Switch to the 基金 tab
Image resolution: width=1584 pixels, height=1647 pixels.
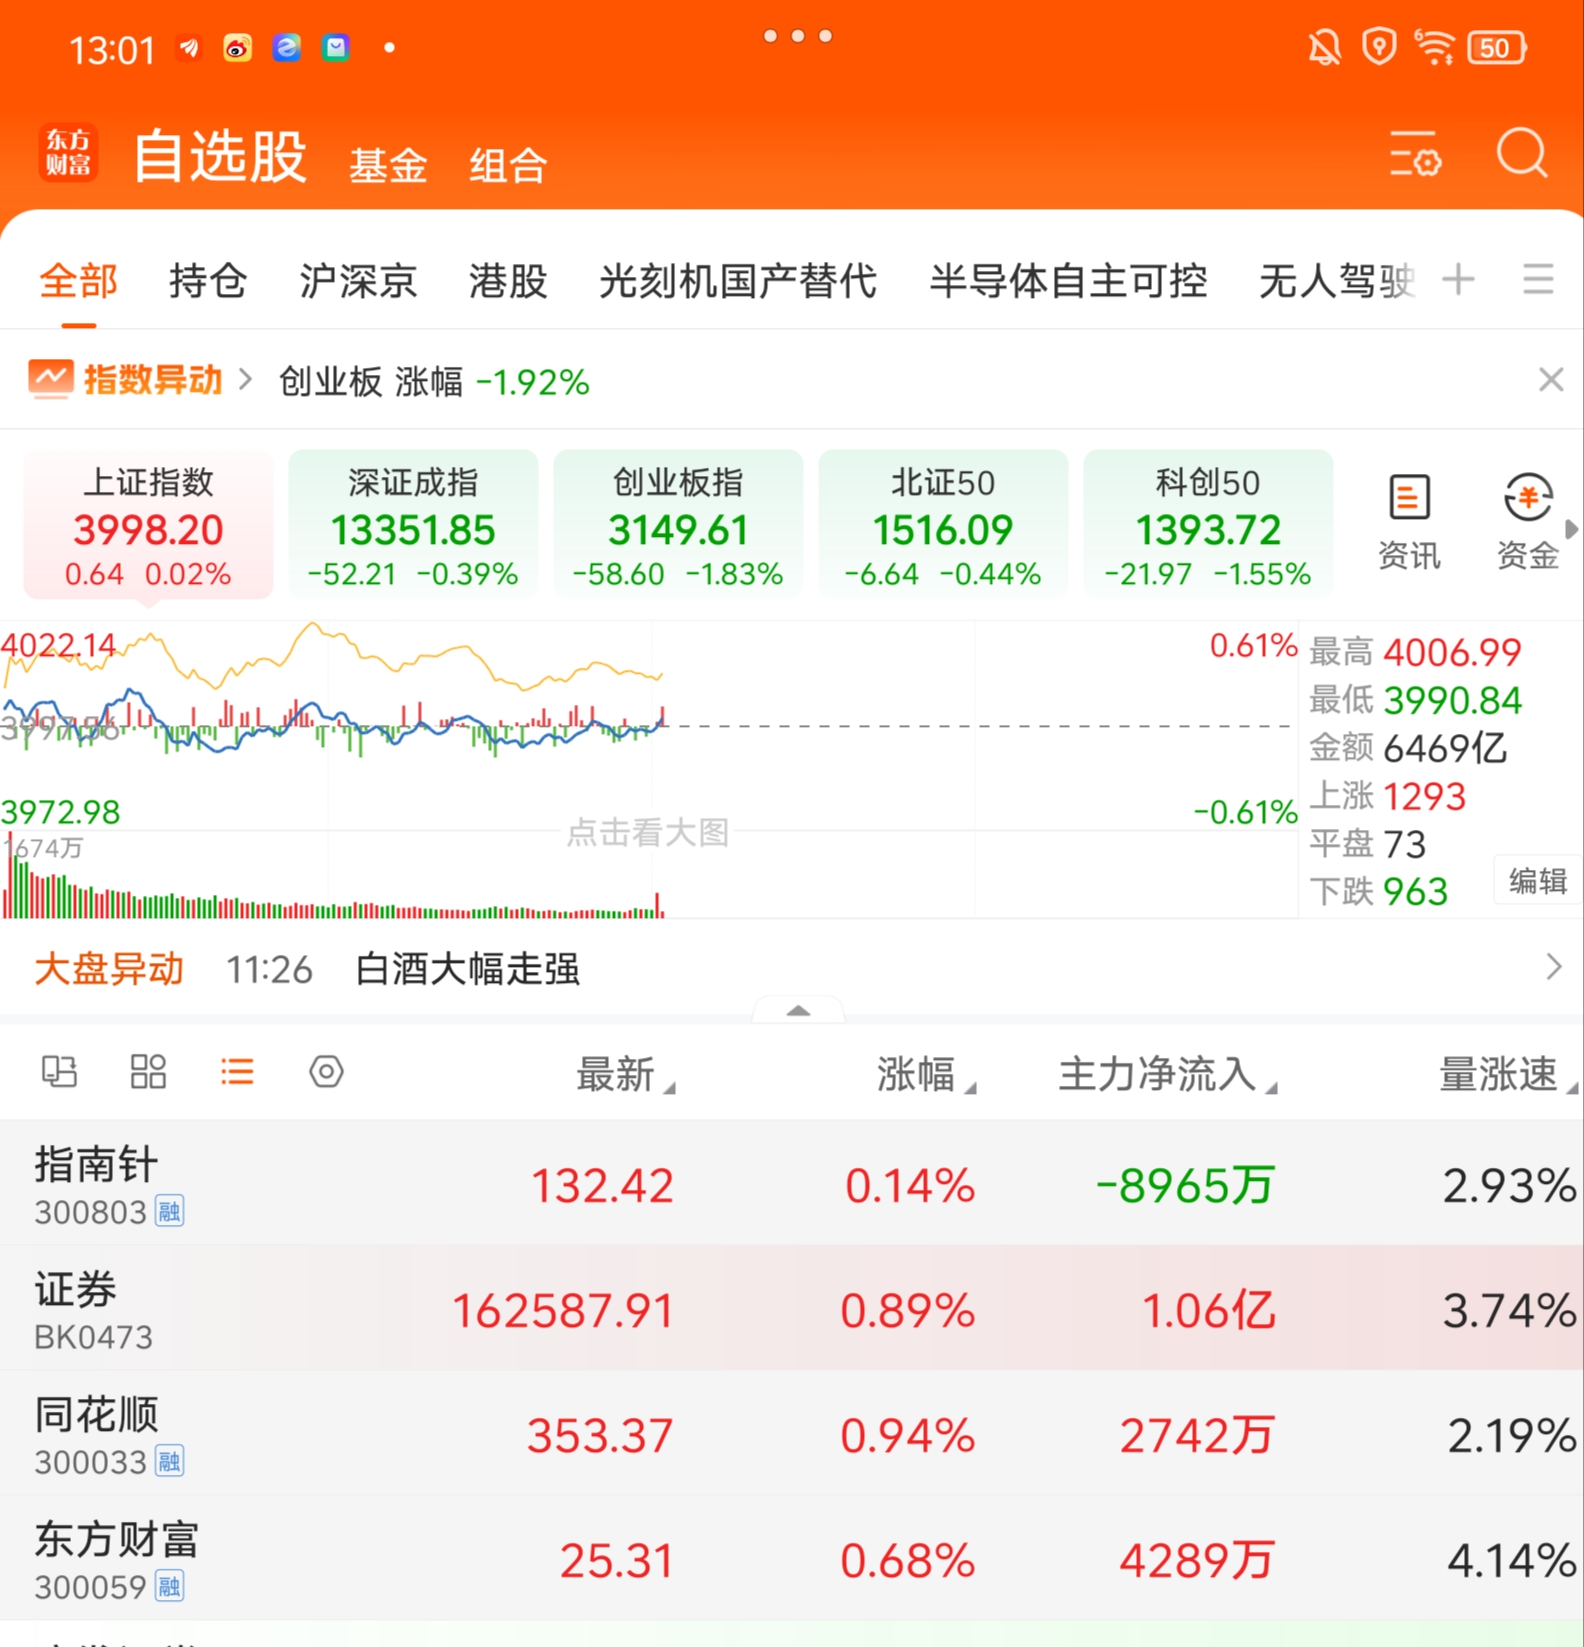[388, 165]
